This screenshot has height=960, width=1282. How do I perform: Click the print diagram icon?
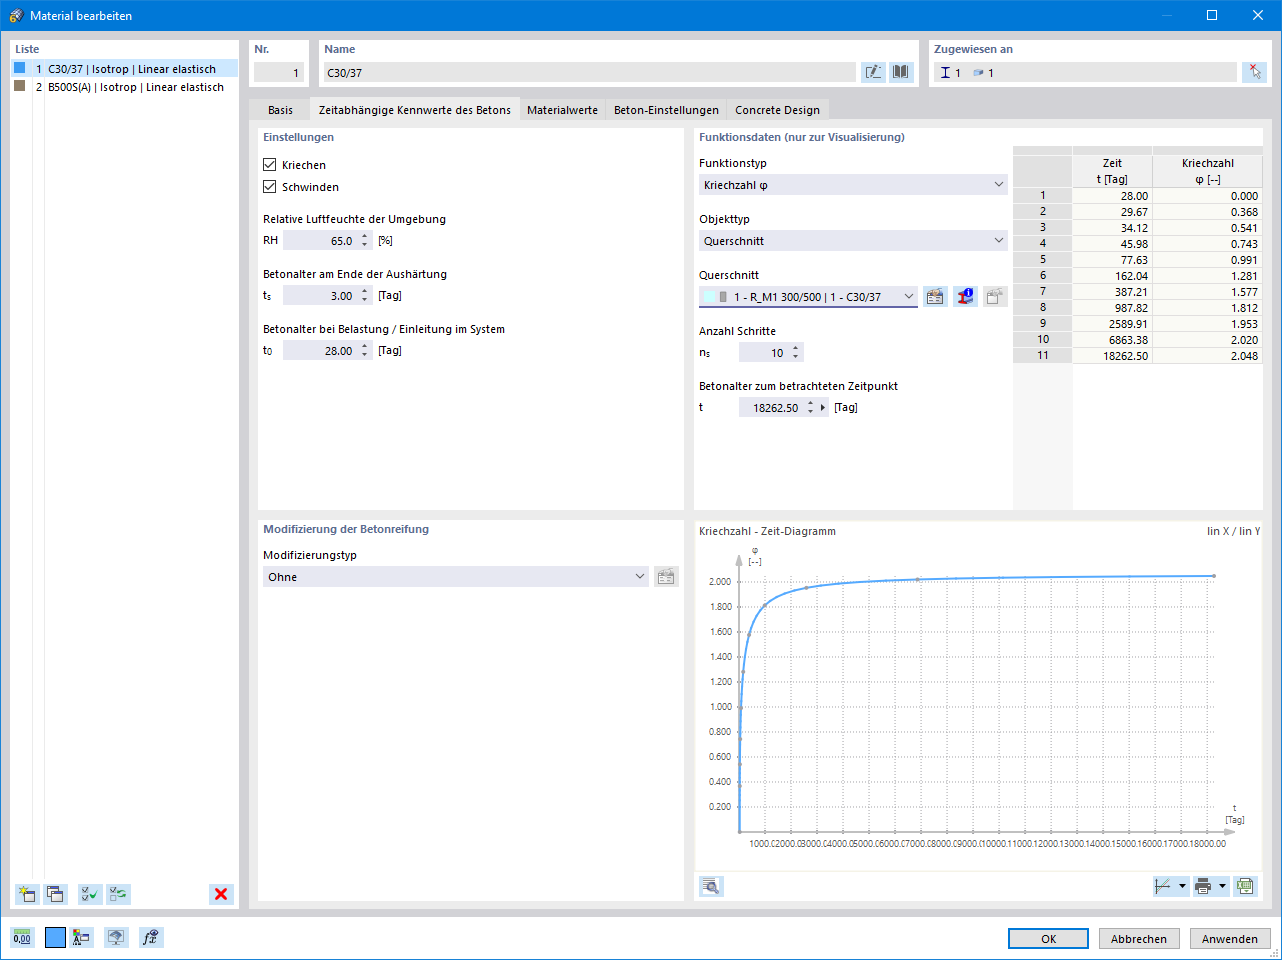(x=1203, y=886)
